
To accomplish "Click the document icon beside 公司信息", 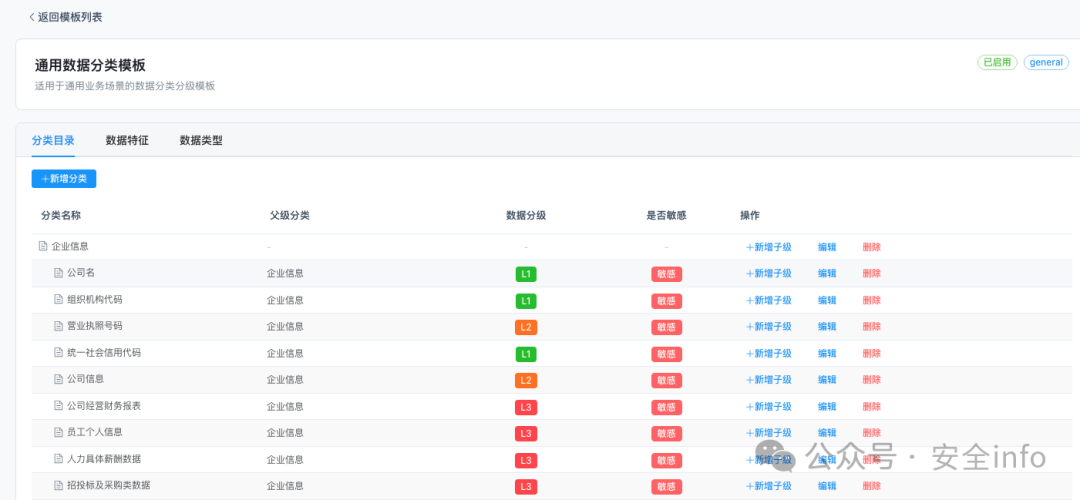I will coord(59,379).
